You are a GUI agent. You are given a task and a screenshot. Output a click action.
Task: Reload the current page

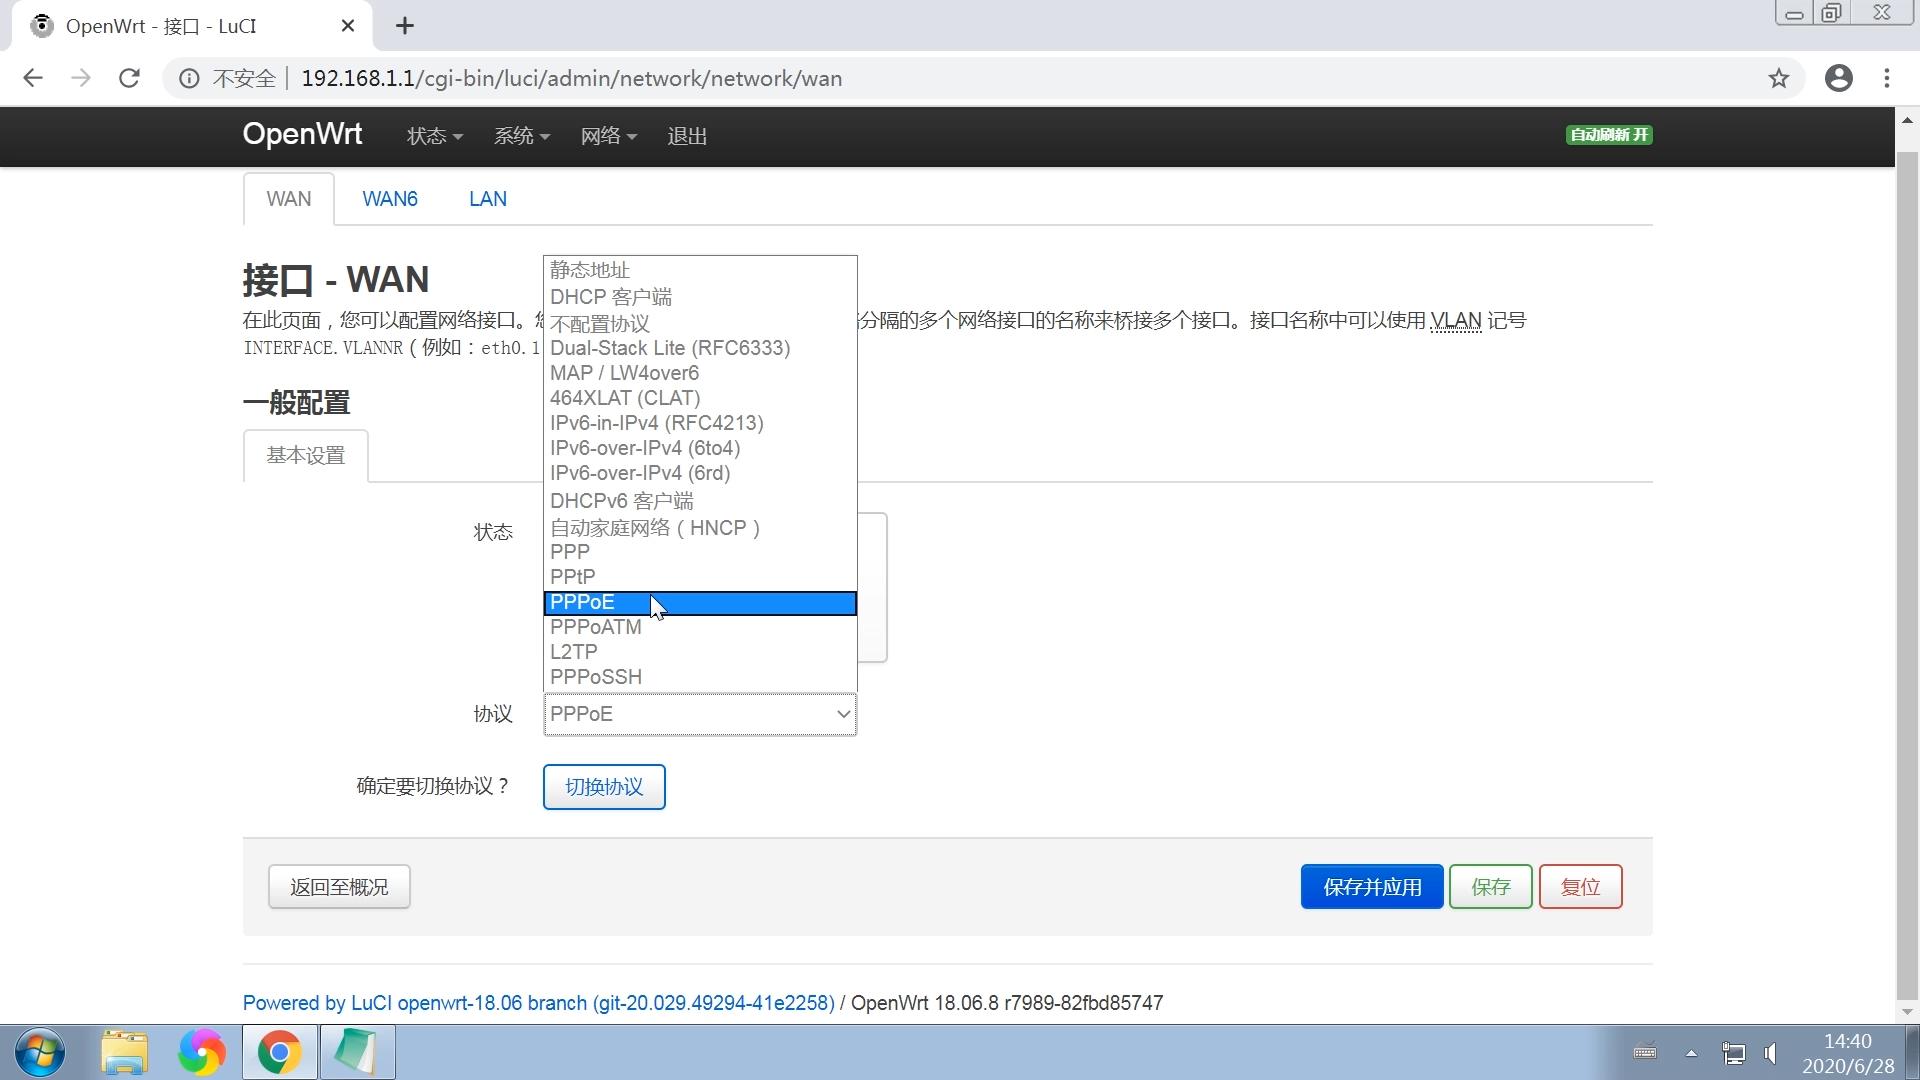(x=129, y=78)
